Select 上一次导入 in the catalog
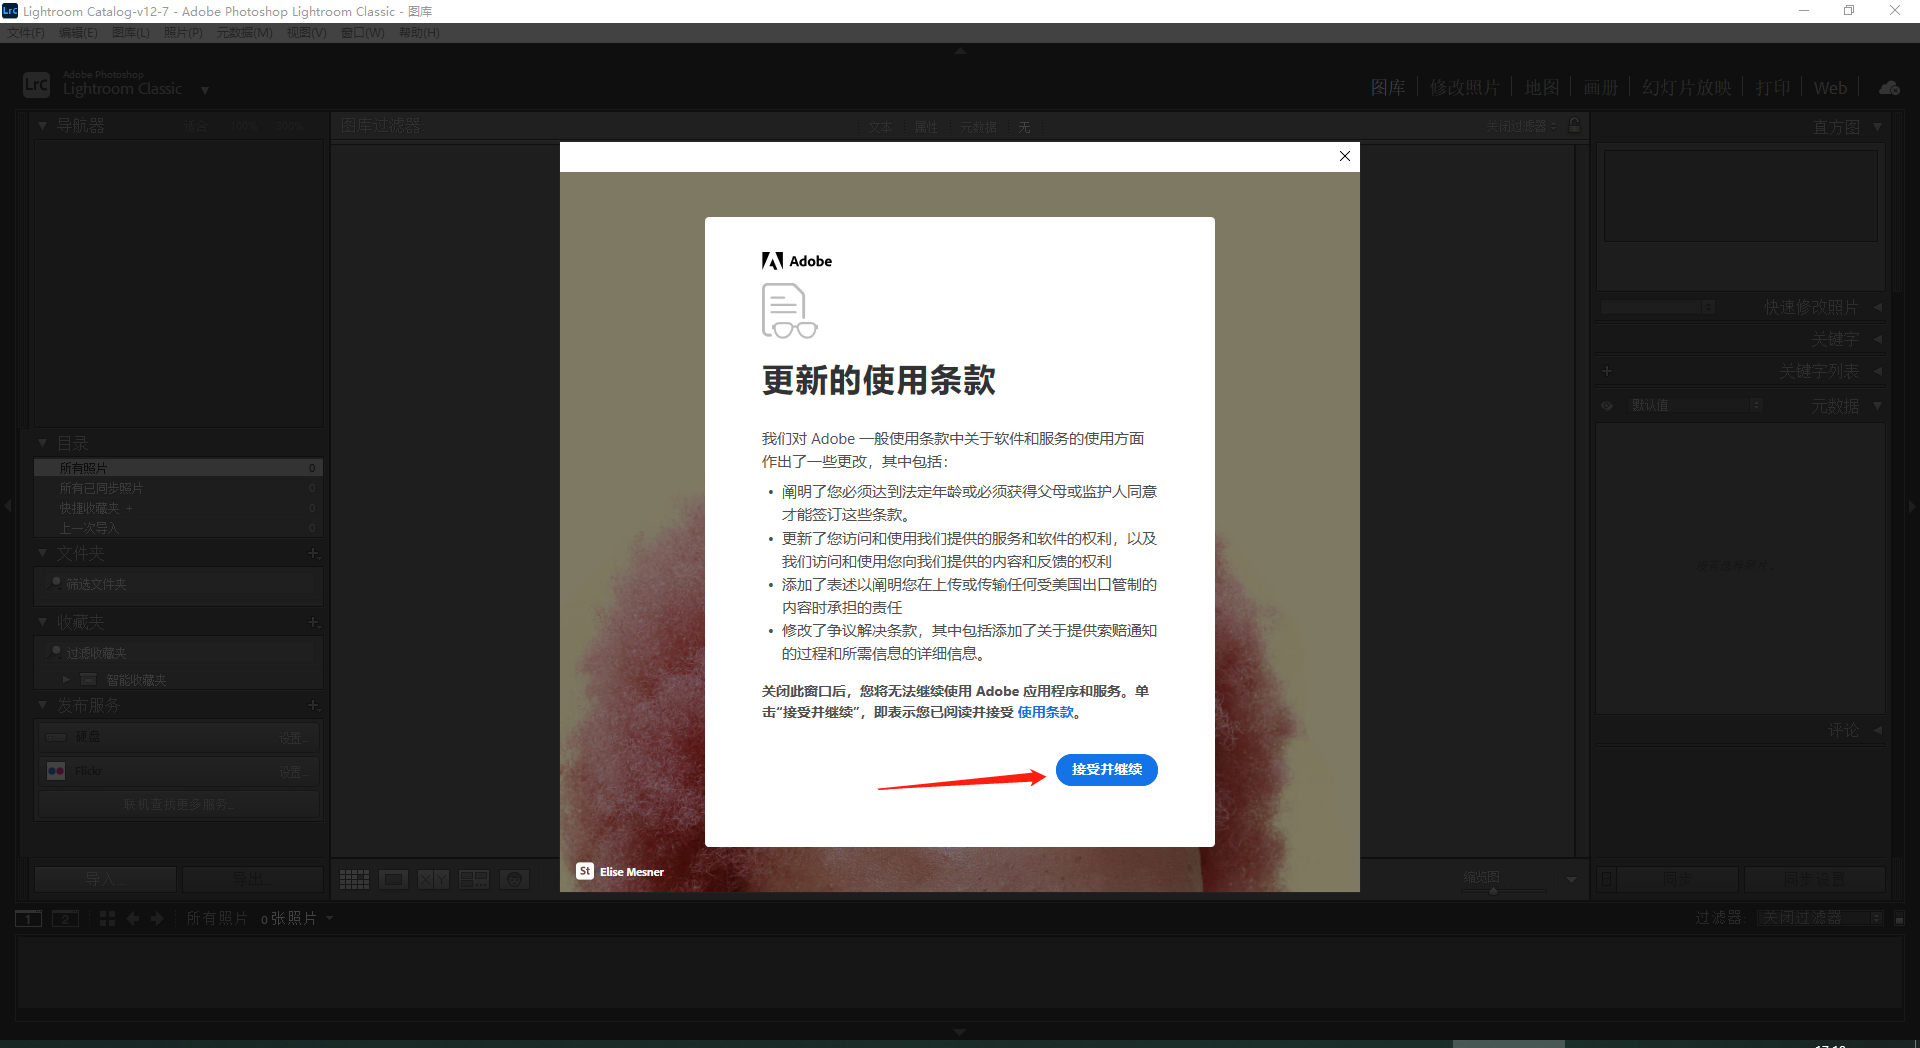The image size is (1920, 1048). [178, 528]
